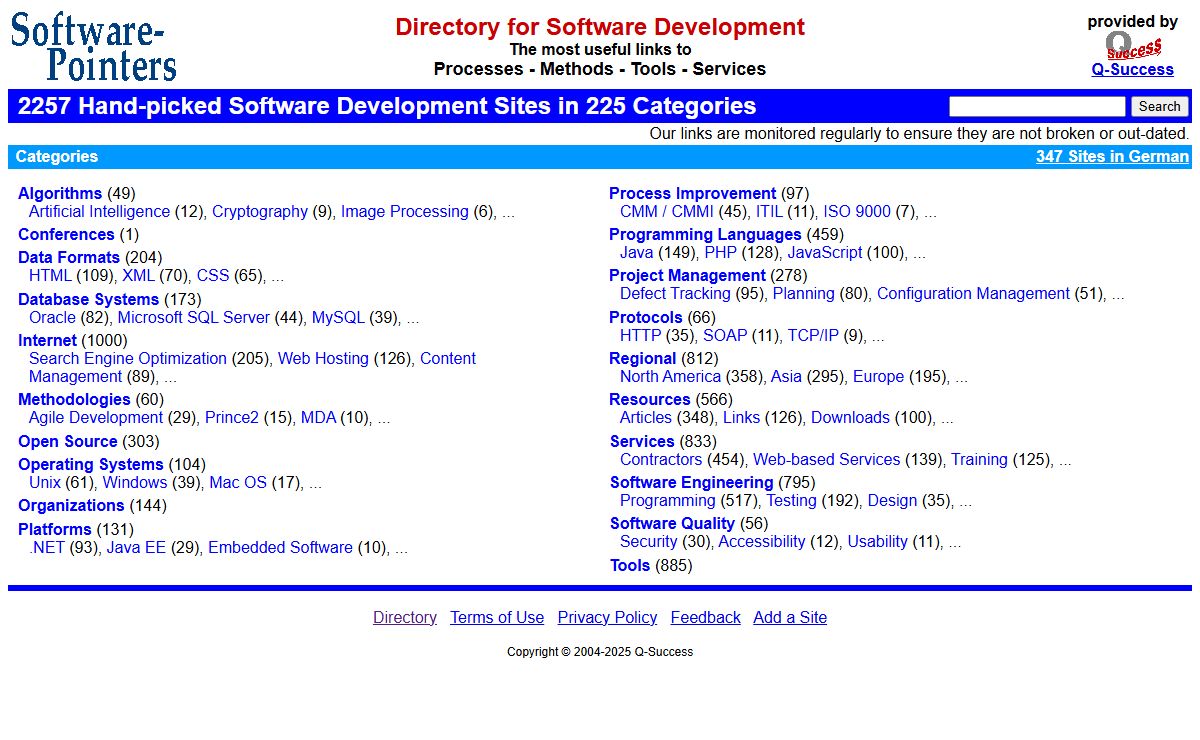
Task: Open the XML subcategory
Action: pyautogui.click(x=138, y=276)
